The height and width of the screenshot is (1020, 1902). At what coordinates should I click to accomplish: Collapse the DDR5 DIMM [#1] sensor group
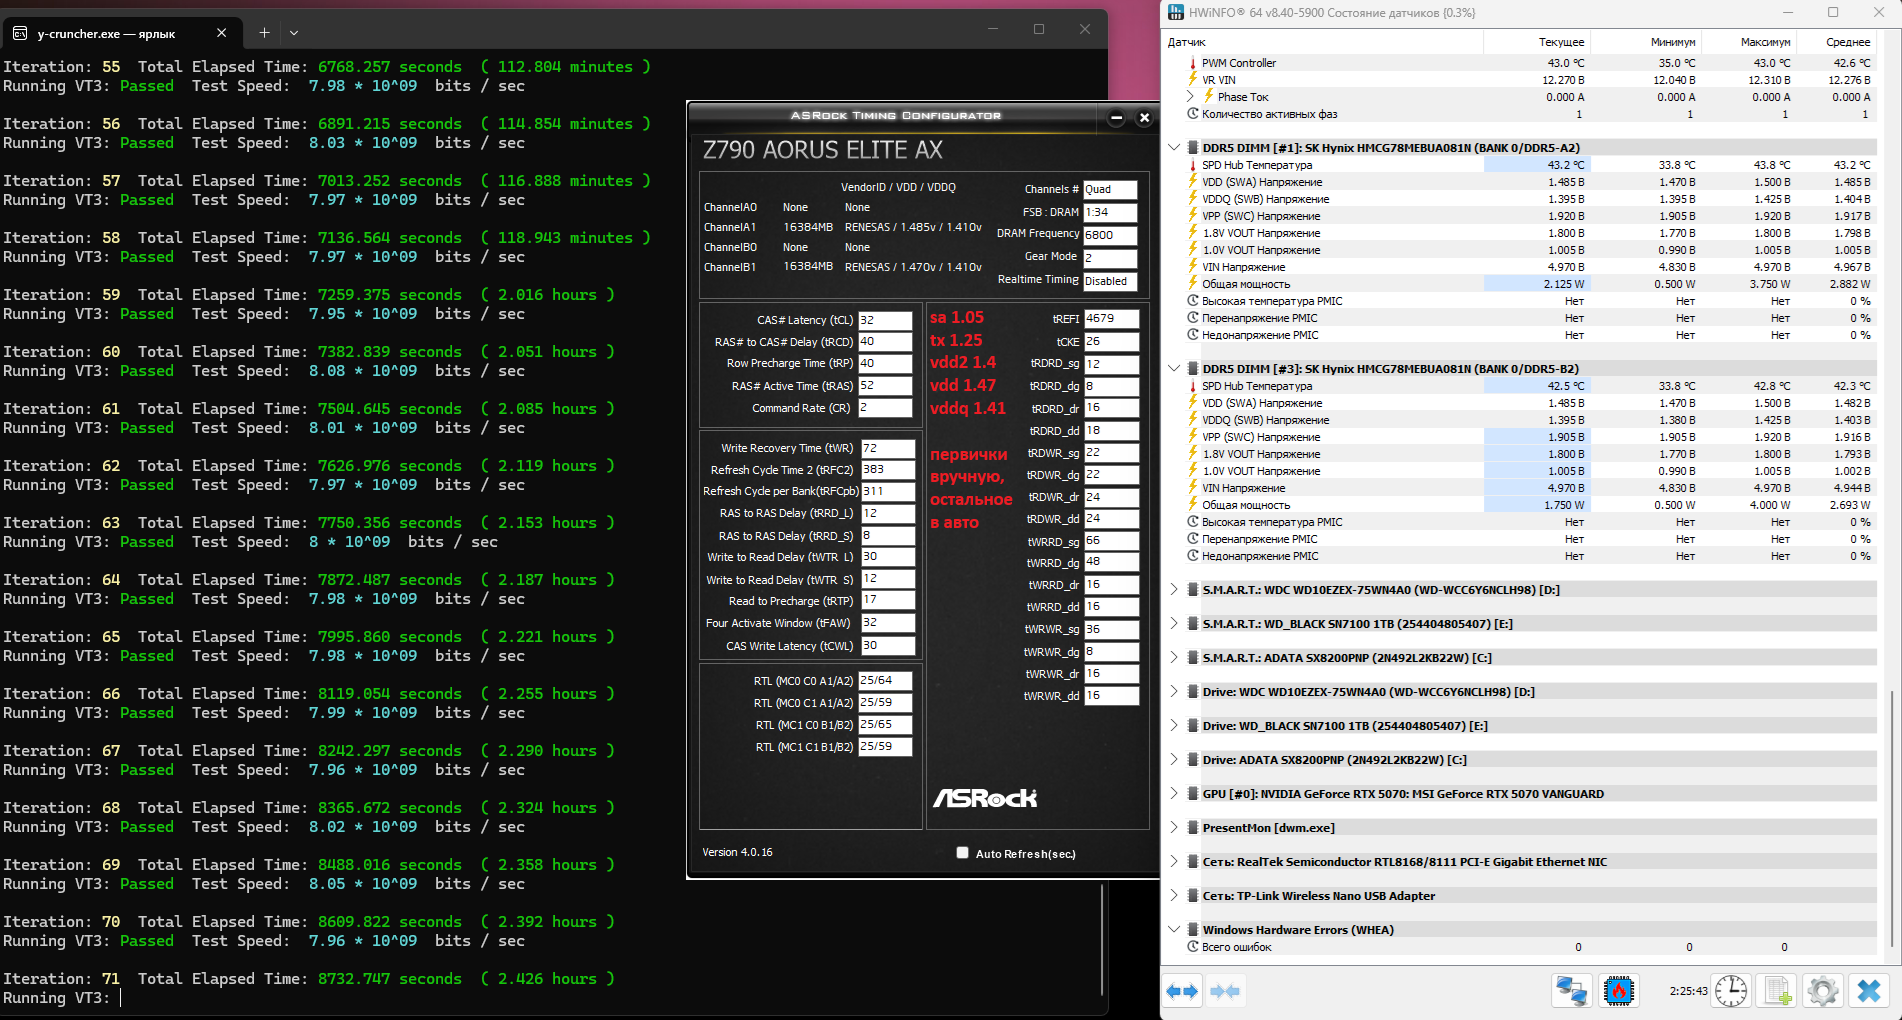coord(1174,148)
